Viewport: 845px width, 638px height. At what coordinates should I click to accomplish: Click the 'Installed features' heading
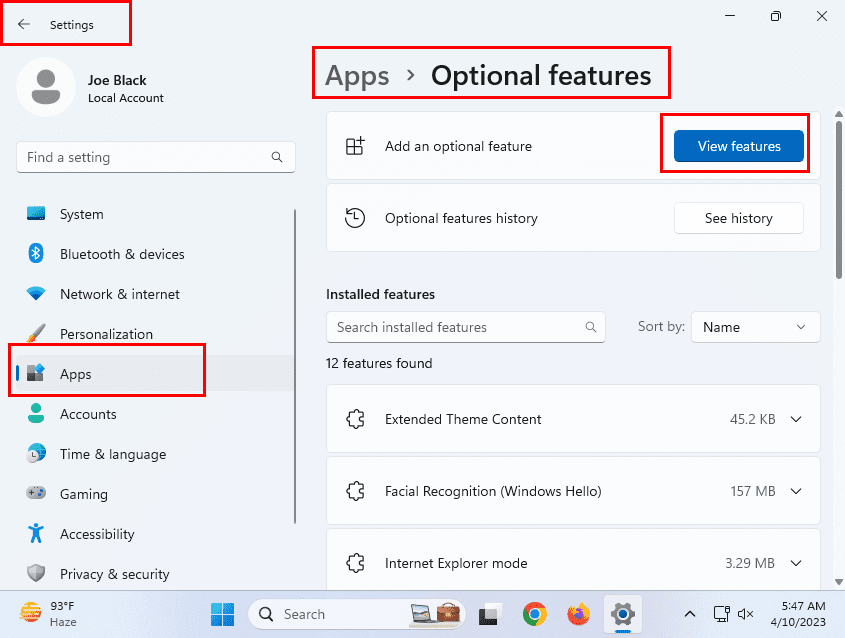click(380, 294)
